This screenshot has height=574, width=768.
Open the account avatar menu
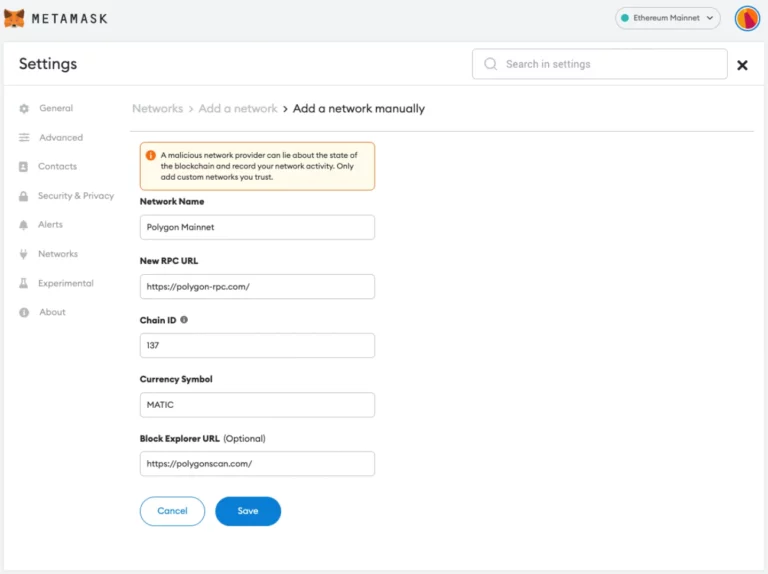pos(747,19)
